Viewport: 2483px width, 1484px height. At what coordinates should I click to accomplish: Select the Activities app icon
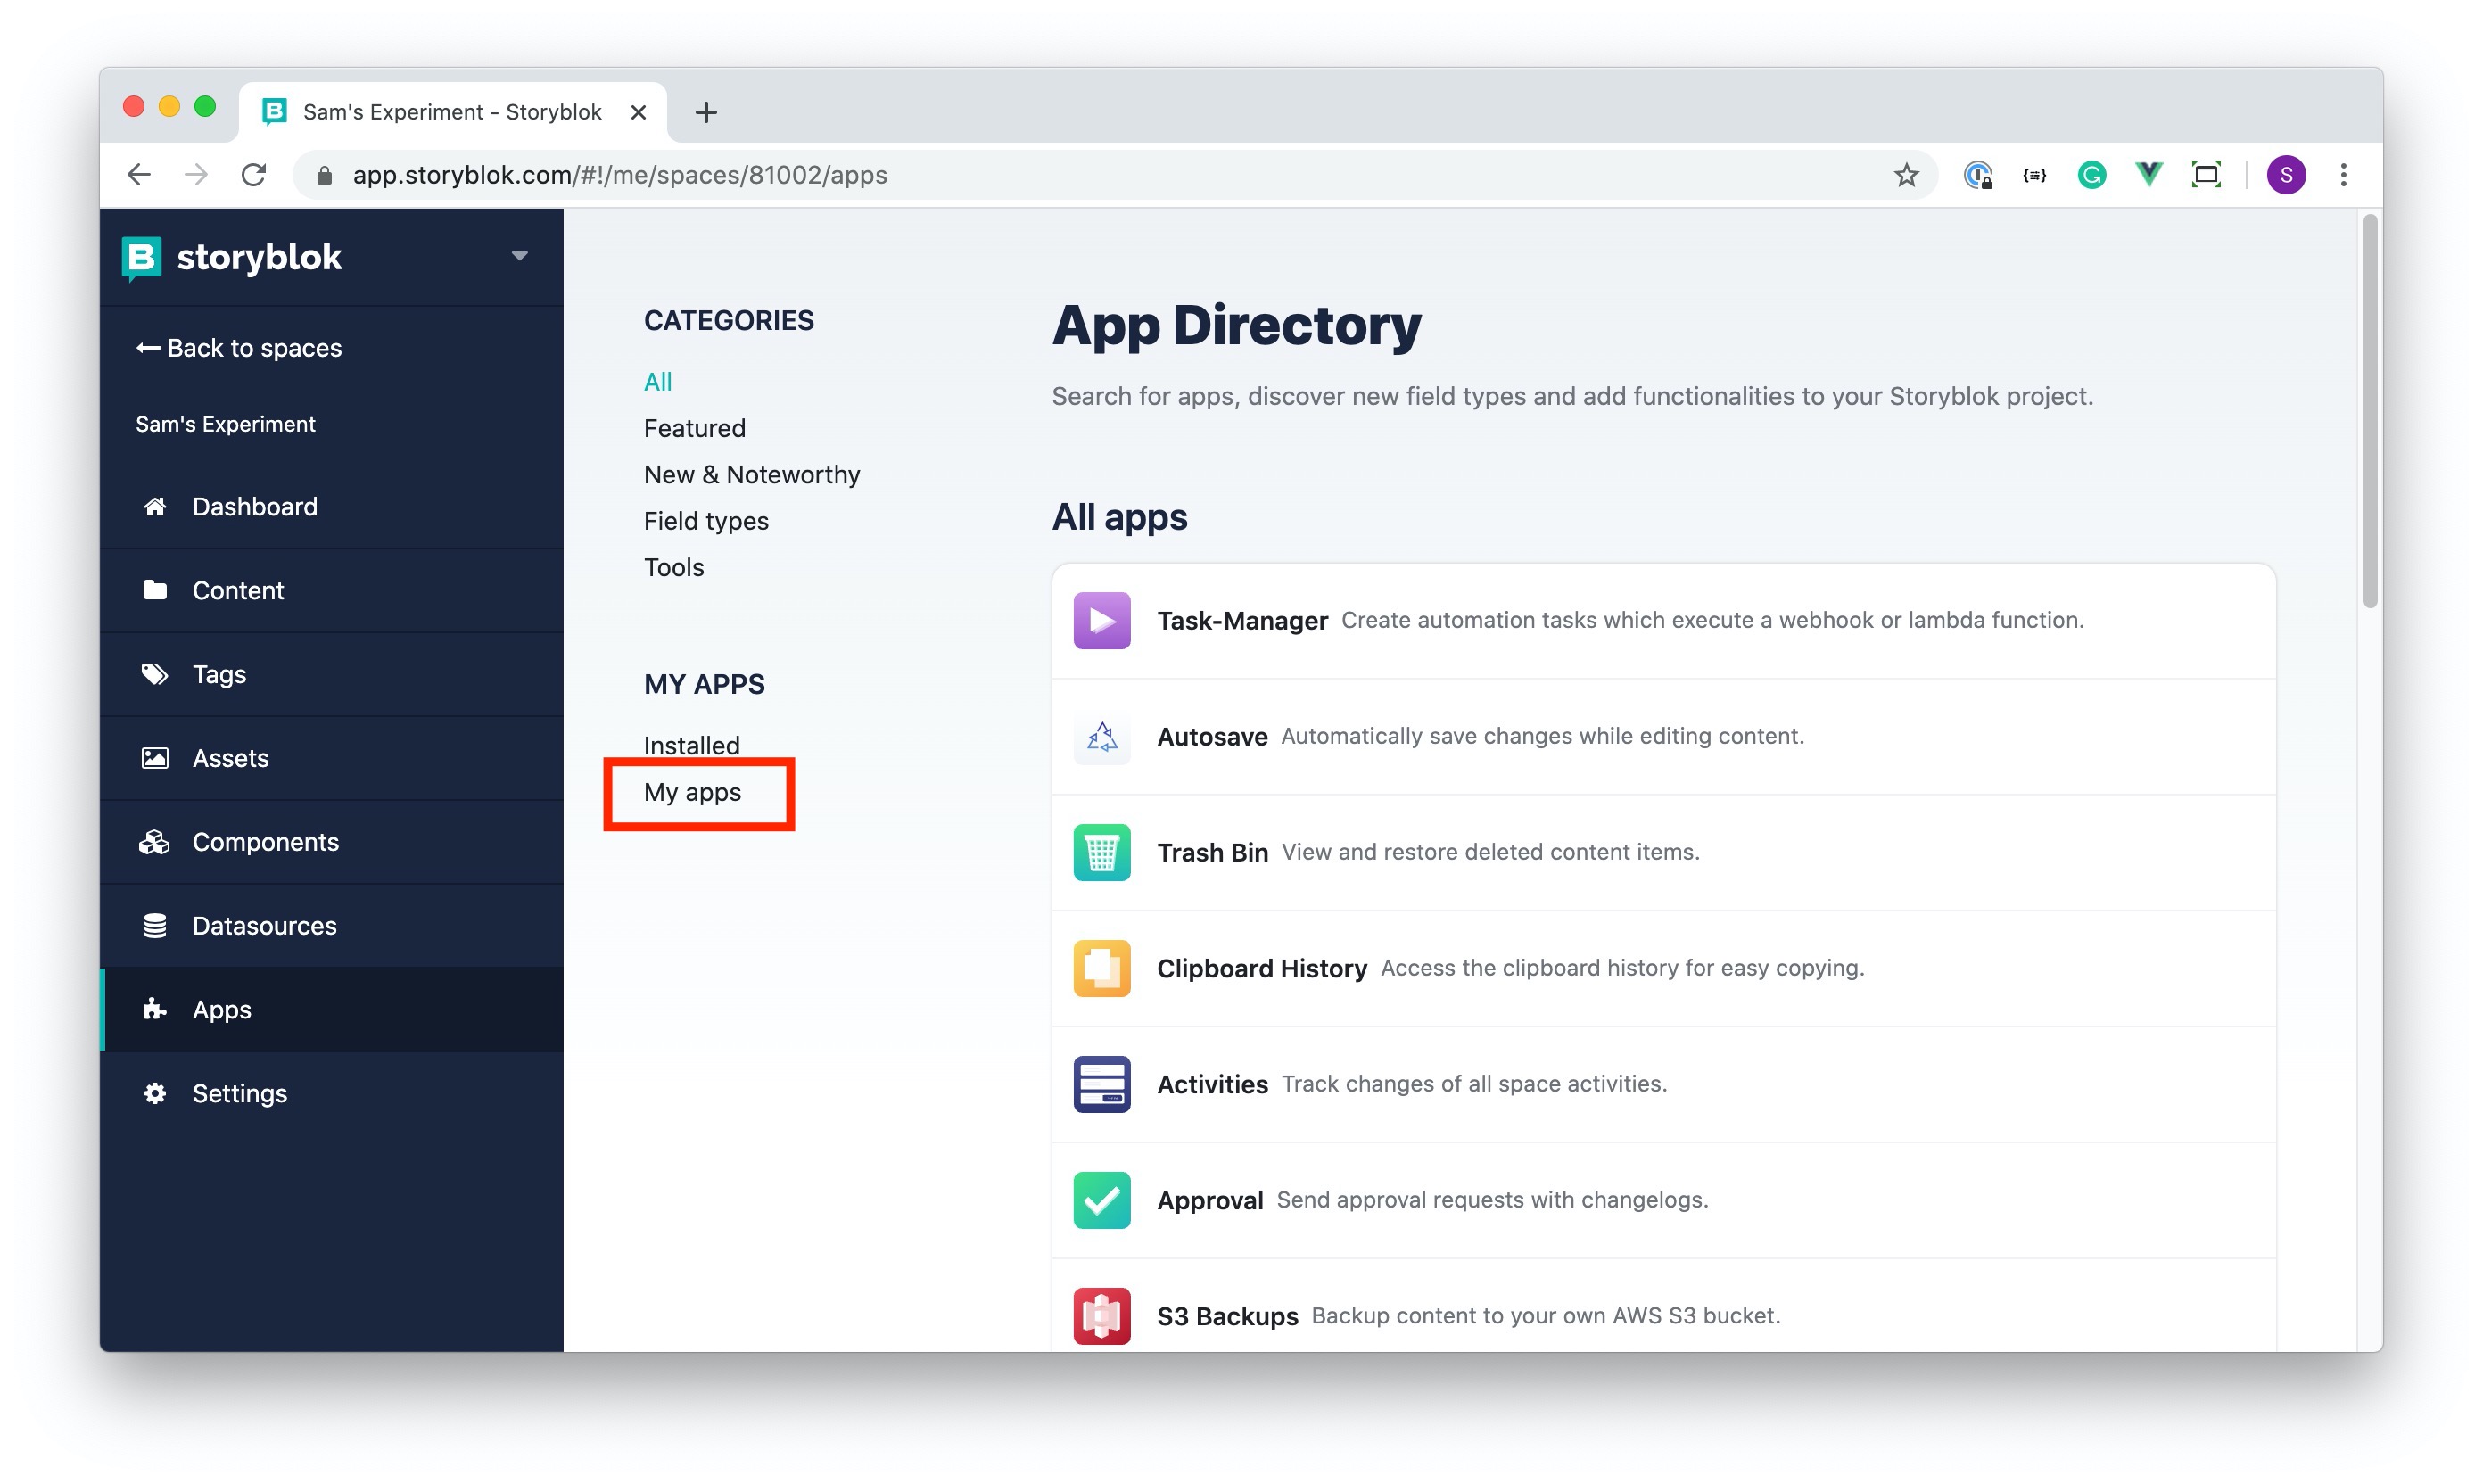pos(1101,1084)
